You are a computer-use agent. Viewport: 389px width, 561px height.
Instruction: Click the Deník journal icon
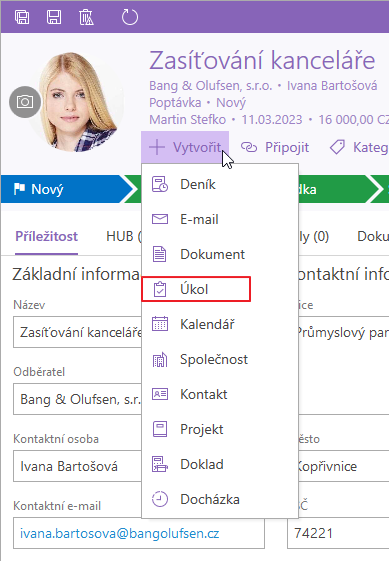coord(160,185)
